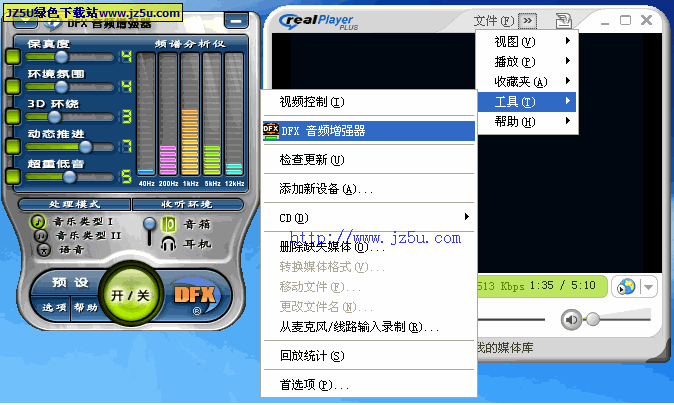Adjust the RealPlayer volume slider knob
This screenshot has height=405, width=674.
point(593,319)
